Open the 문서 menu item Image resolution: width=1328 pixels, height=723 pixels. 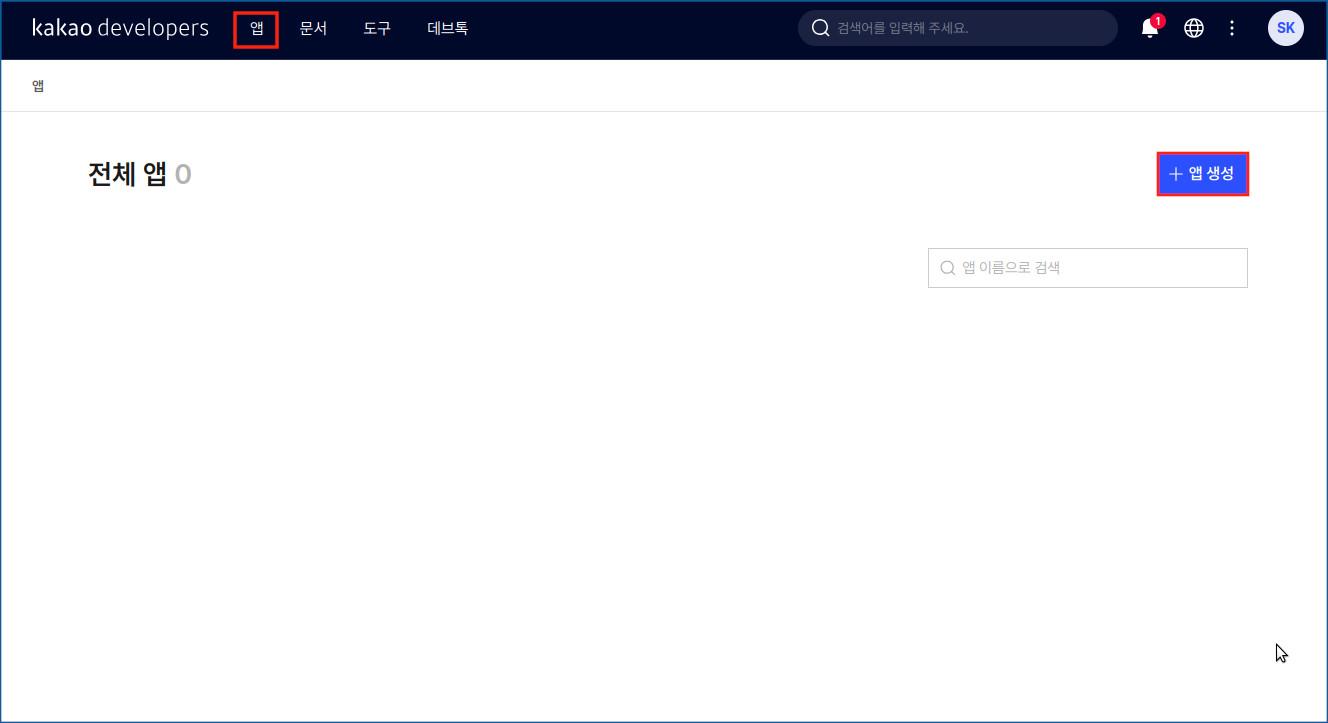click(313, 29)
